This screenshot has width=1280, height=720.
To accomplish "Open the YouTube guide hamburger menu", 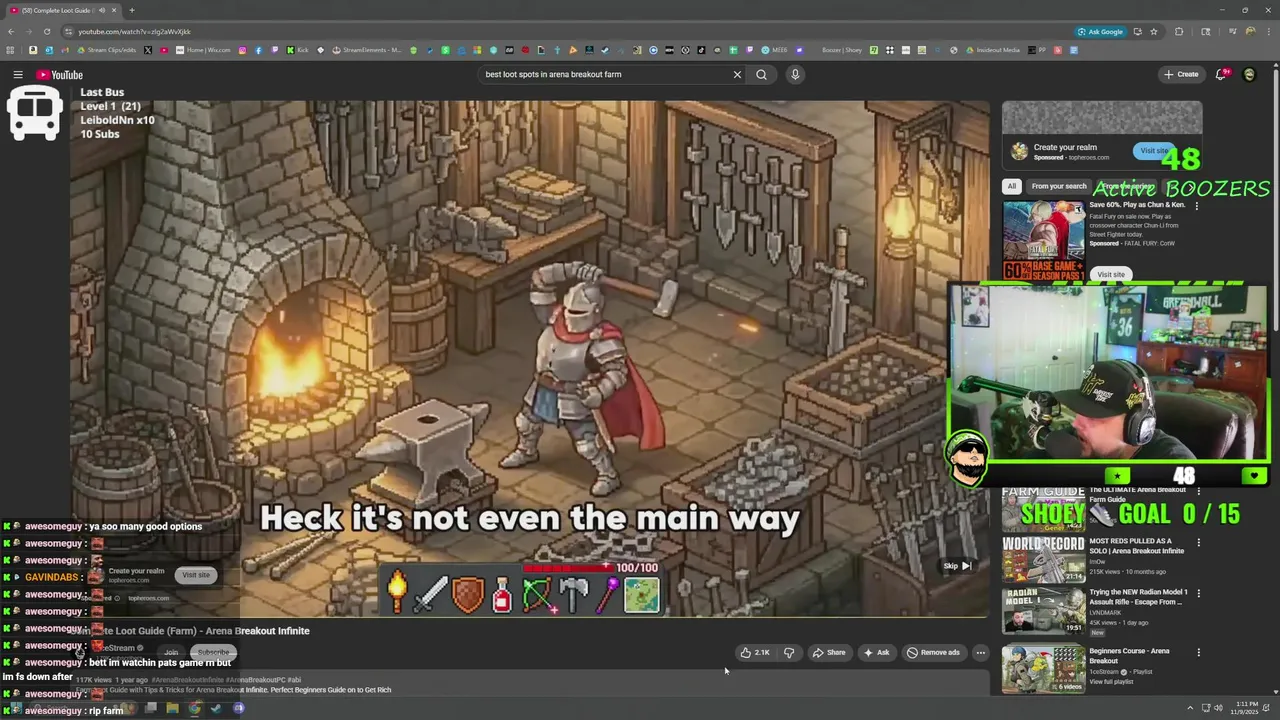I will (18, 75).
